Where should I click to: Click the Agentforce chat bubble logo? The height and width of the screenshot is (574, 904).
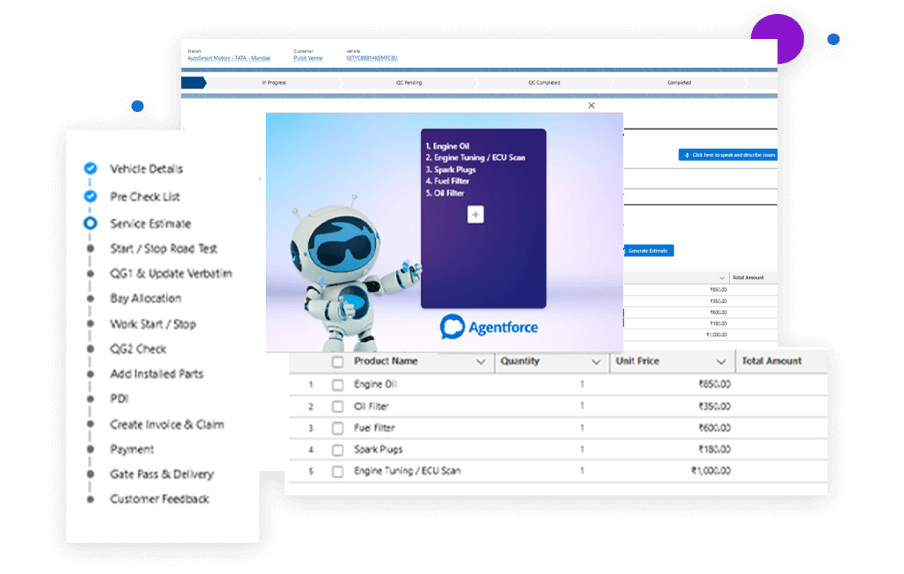click(x=452, y=328)
